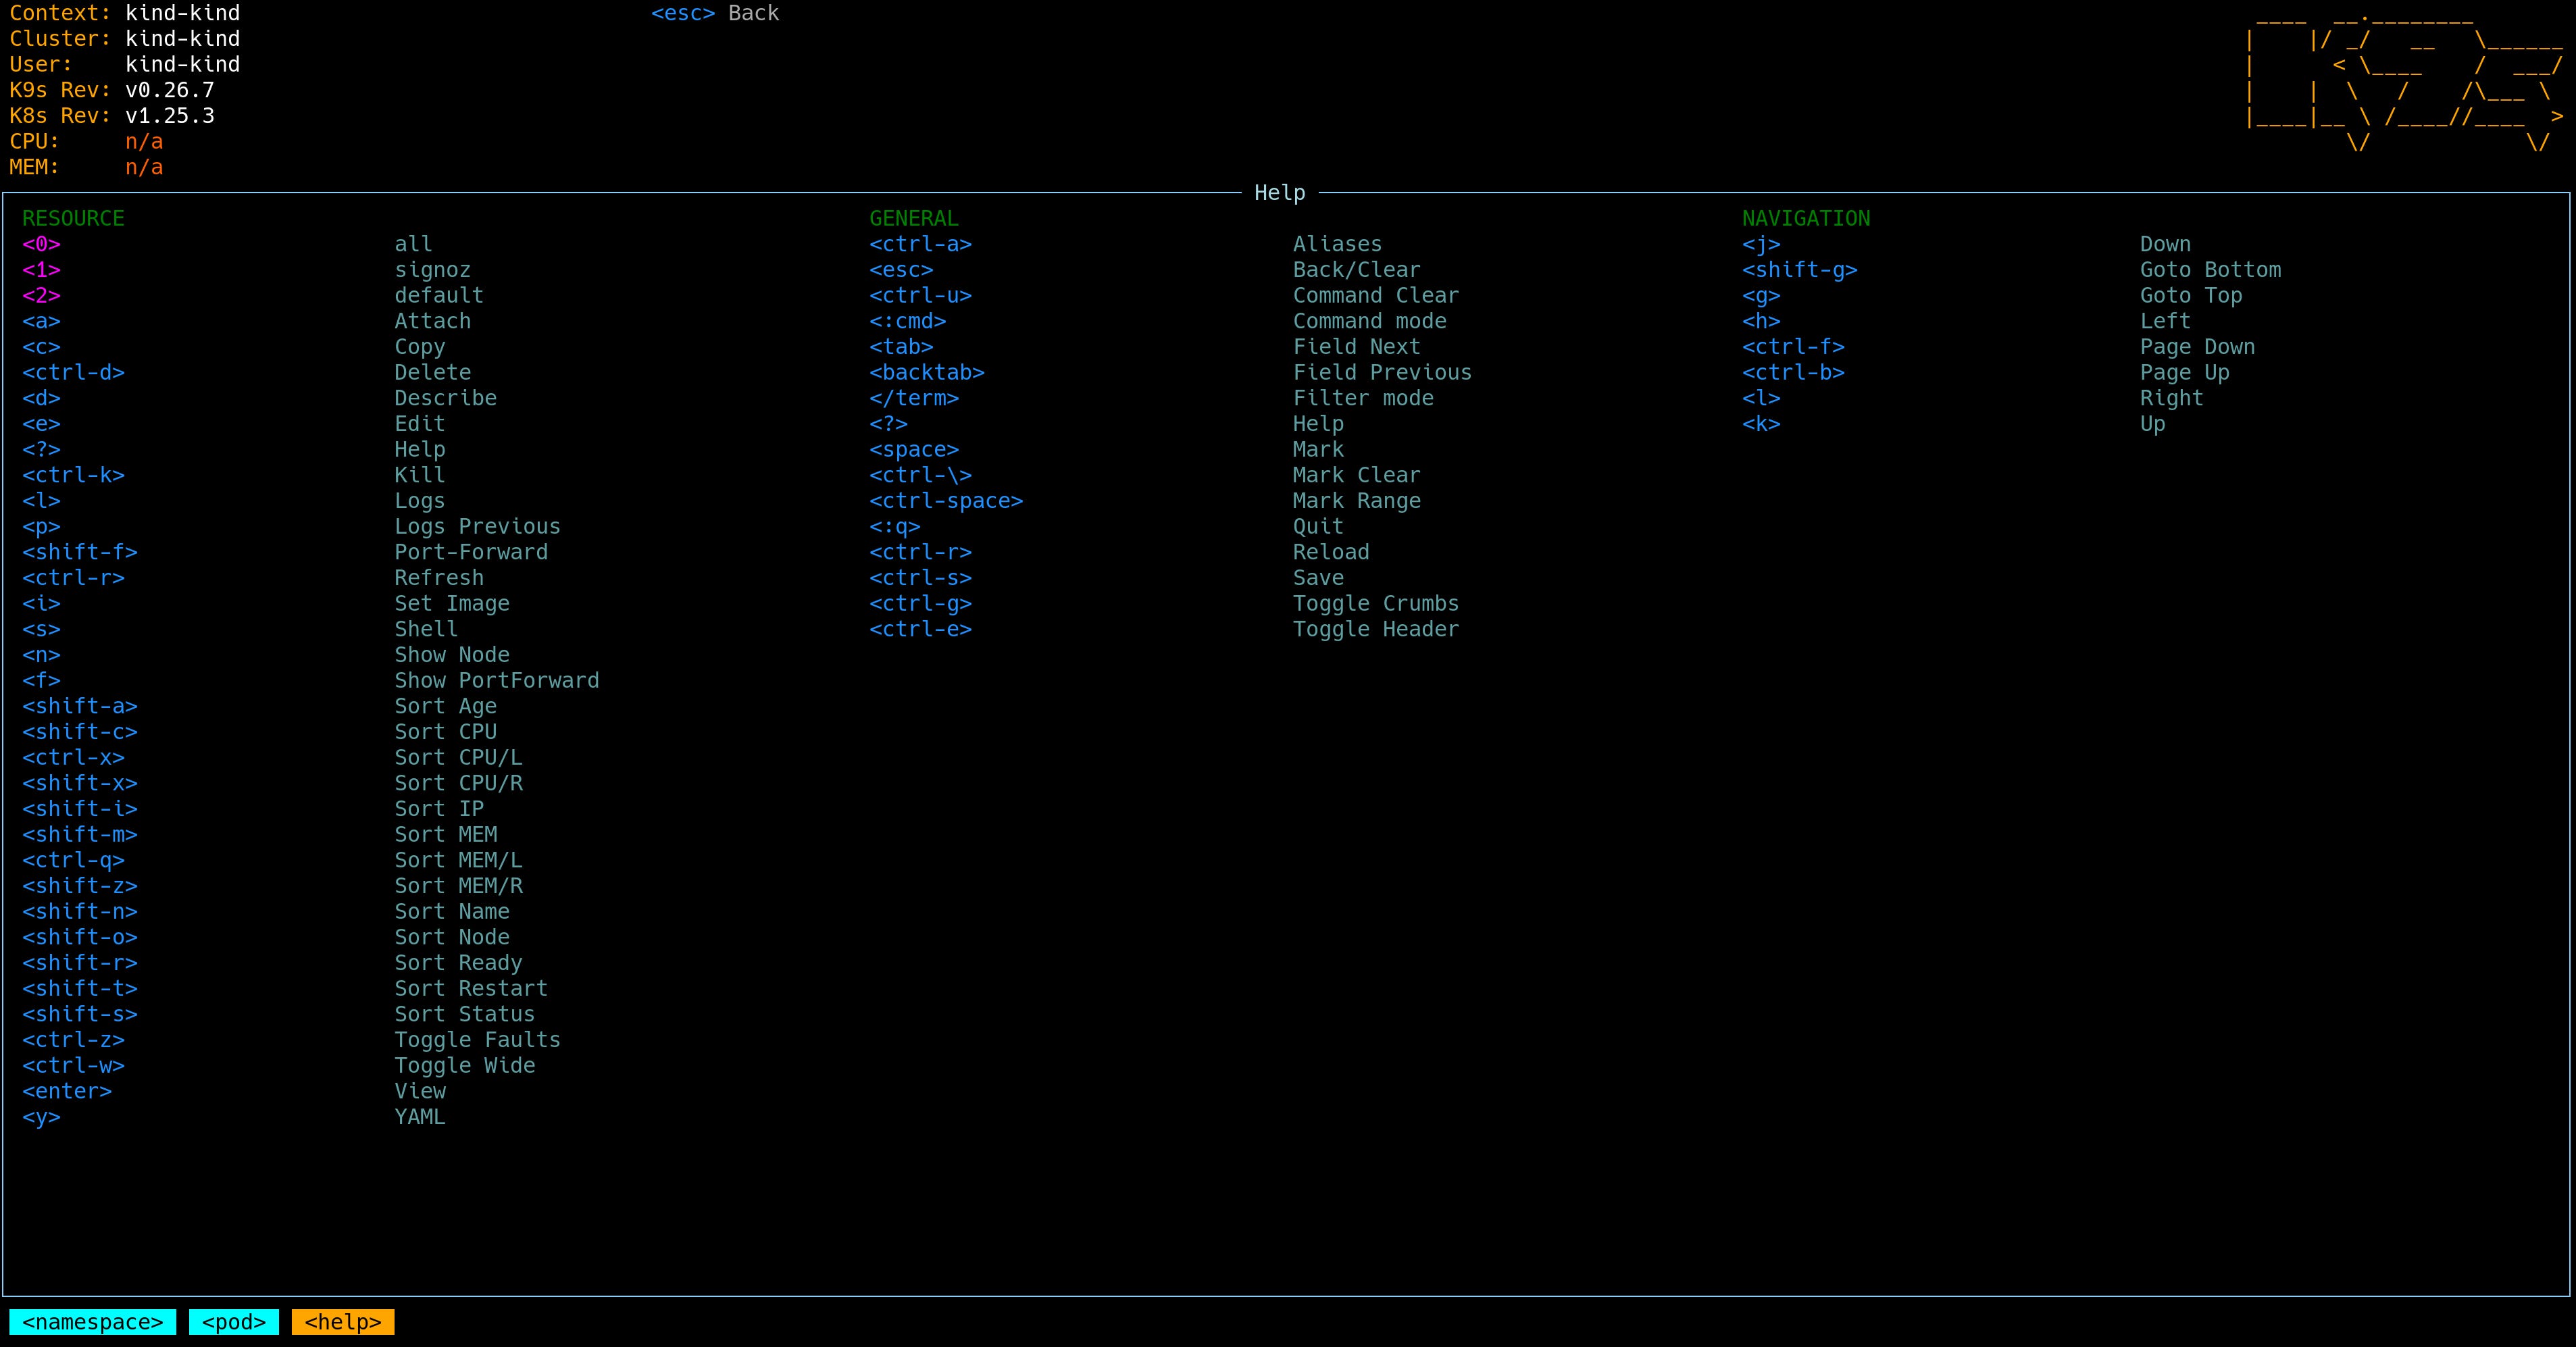Click the <ctrl-space> shortcut key
The height and width of the screenshot is (1347, 2576).
946,501
